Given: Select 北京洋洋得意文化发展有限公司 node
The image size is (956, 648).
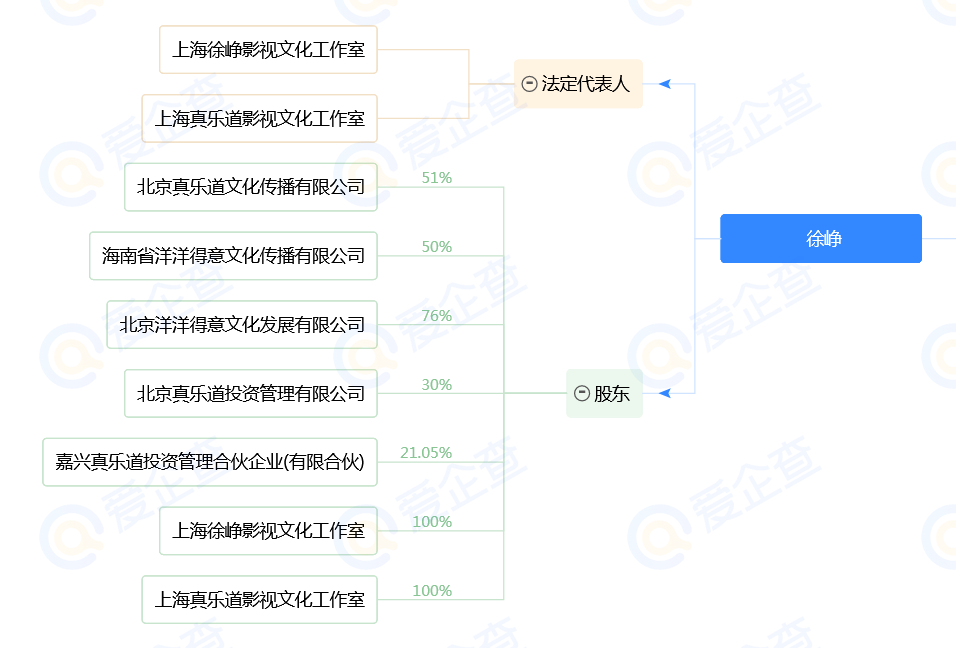Looking at the screenshot, I should click(x=242, y=325).
